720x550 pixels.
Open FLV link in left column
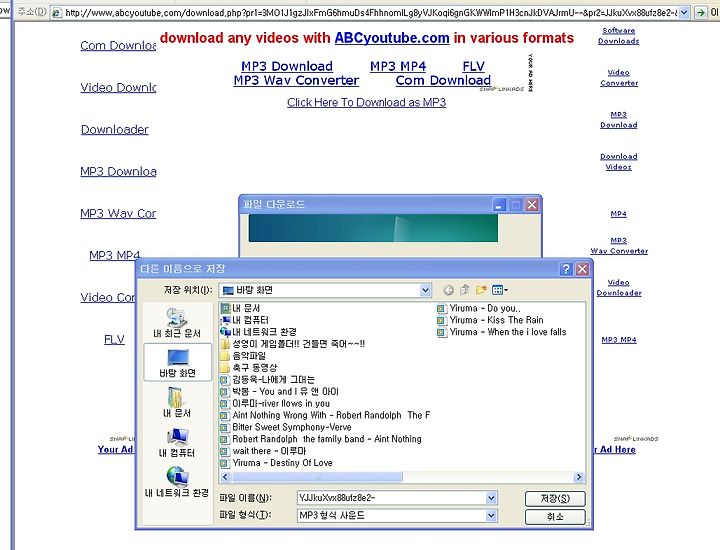(114, 339)
